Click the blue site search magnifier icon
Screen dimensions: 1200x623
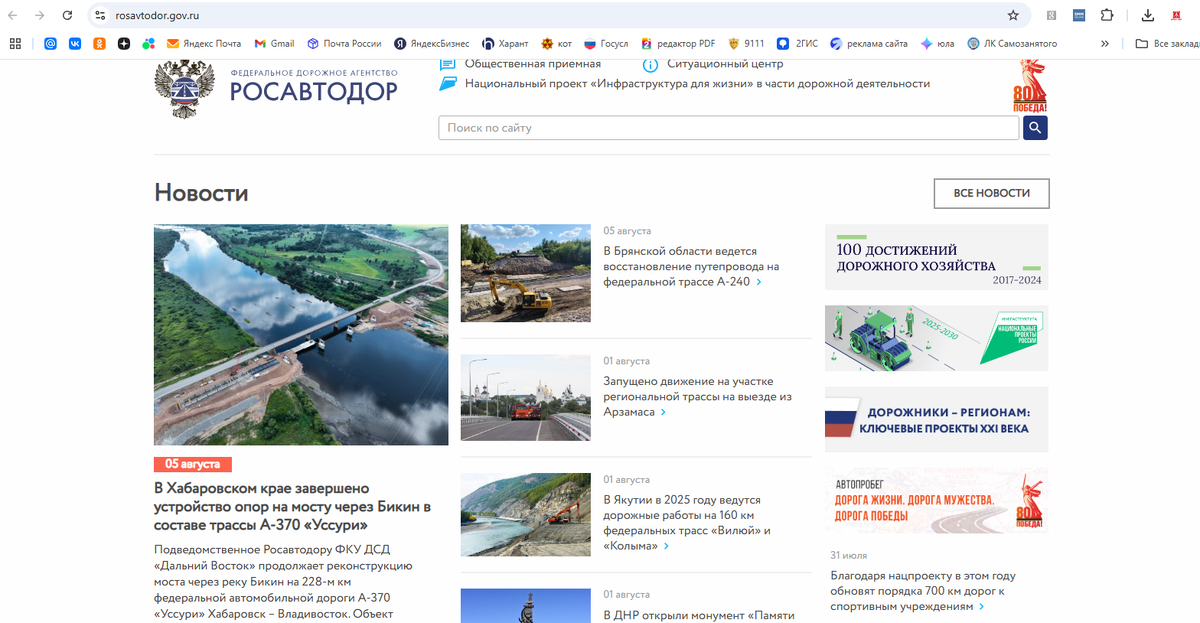click(x=1034, y=127)
